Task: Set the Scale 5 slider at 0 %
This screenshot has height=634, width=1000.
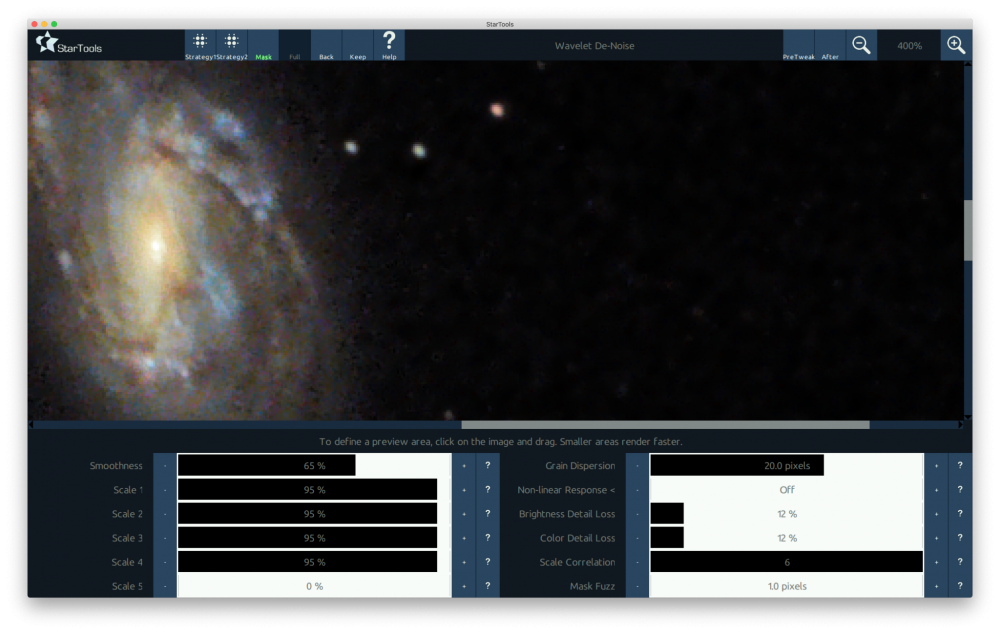Action: tap(314, 586)
